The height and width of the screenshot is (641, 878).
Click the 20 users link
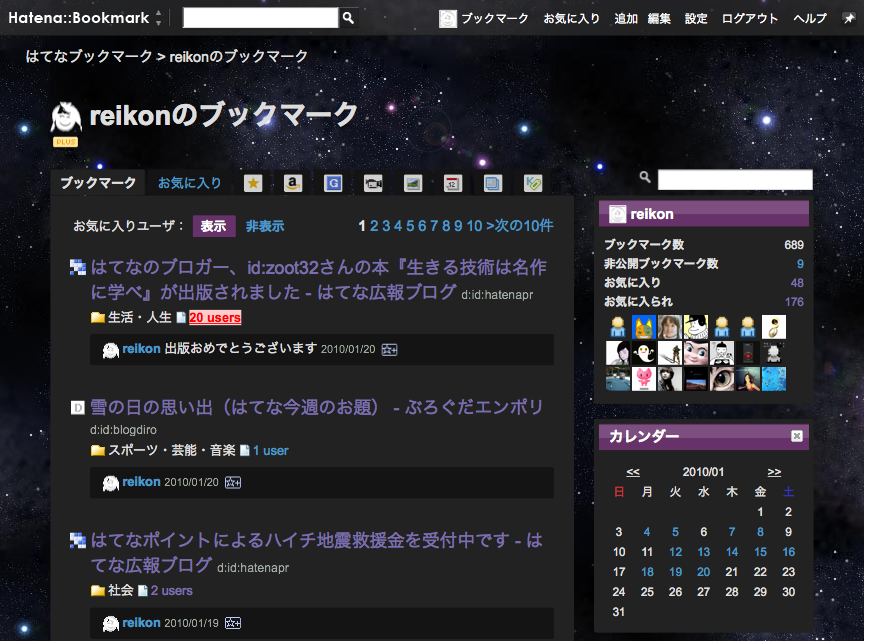[215, 317]
